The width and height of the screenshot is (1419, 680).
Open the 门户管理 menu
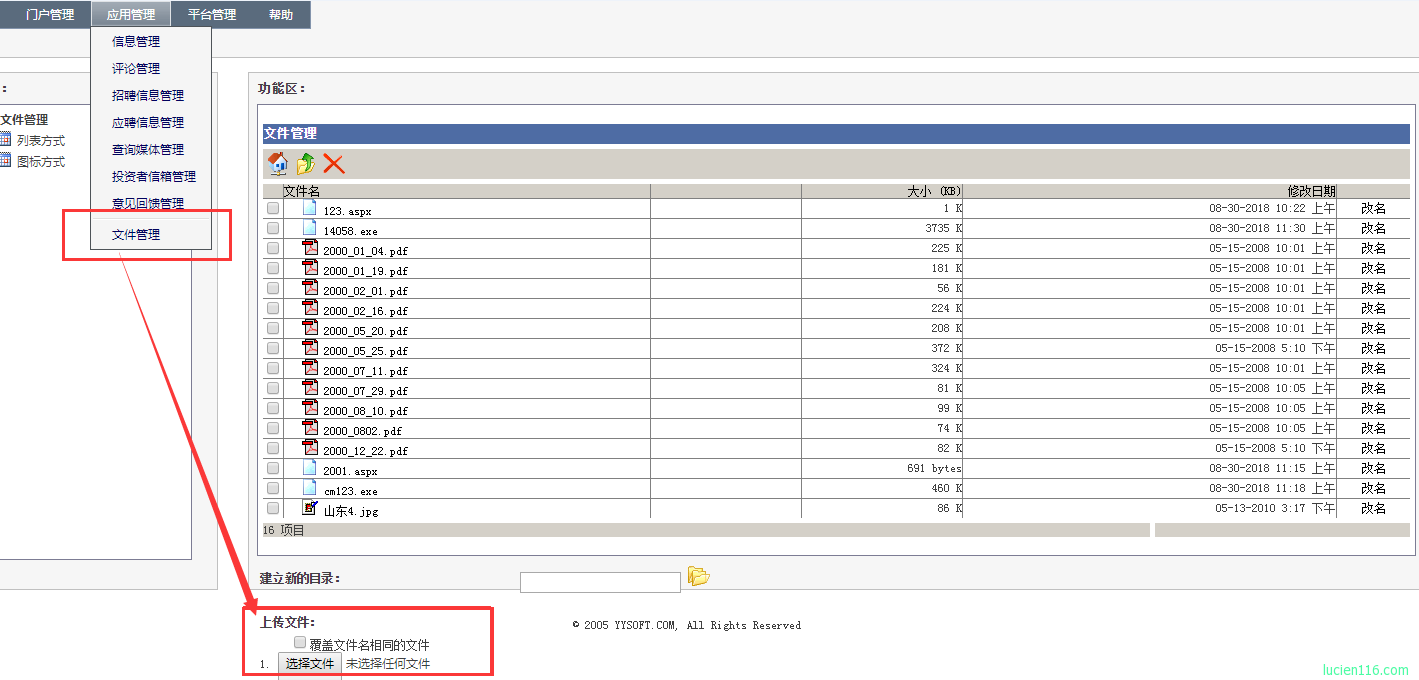click(x=50, y=14)
